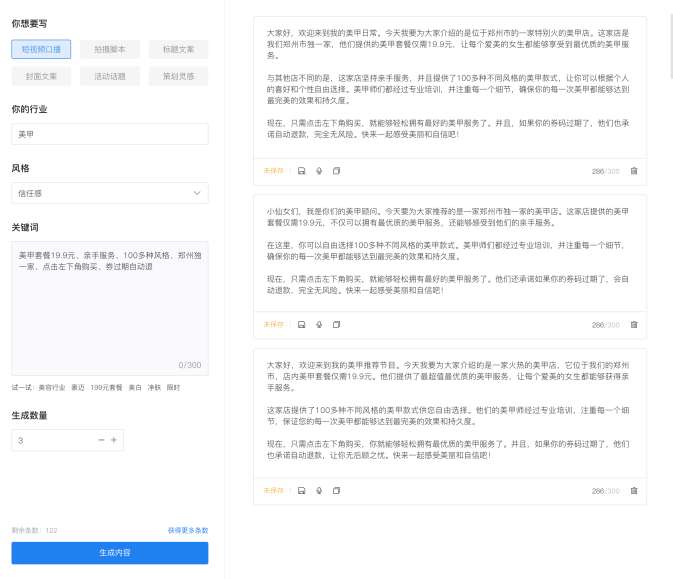This screenshot has width=673, height=579.
Task: Click microphone icon on 美甲日常 card
Action: 319,171
